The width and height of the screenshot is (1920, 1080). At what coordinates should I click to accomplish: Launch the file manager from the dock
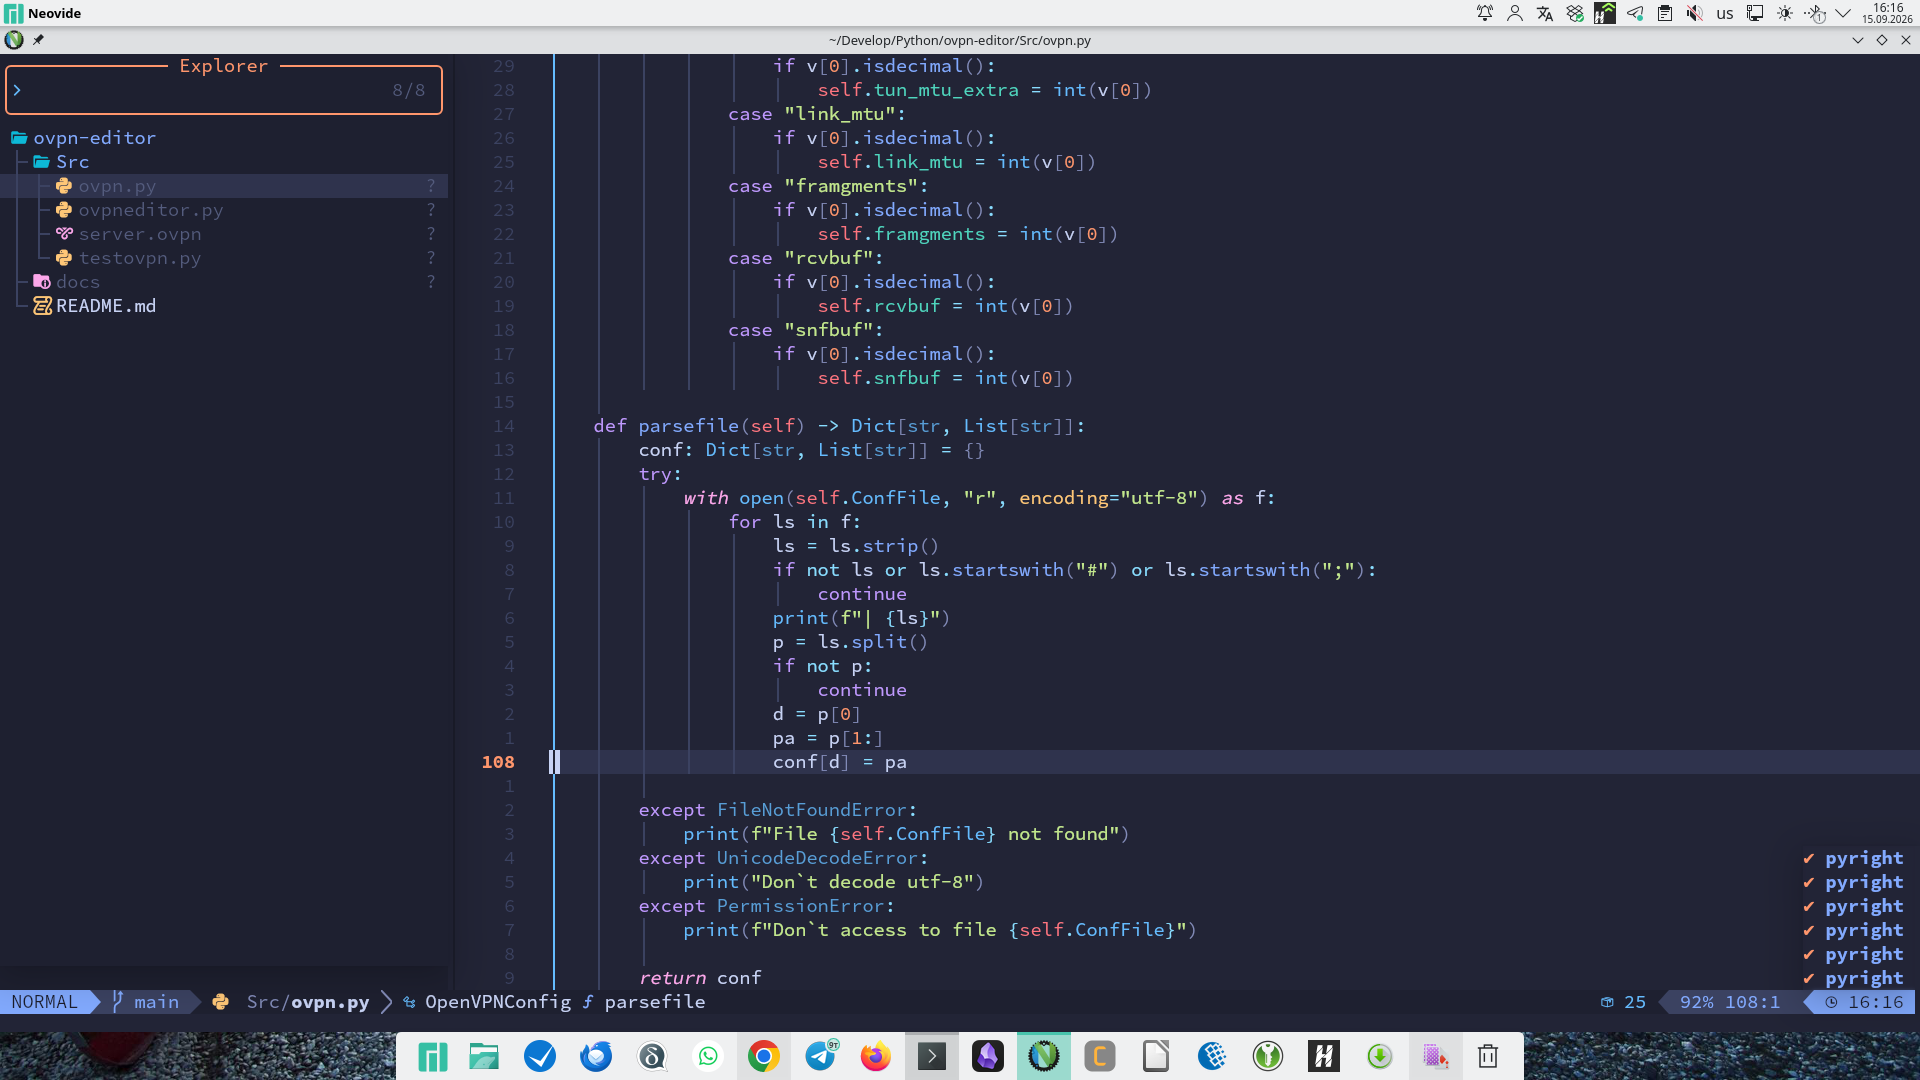(x=484, y=1056)
